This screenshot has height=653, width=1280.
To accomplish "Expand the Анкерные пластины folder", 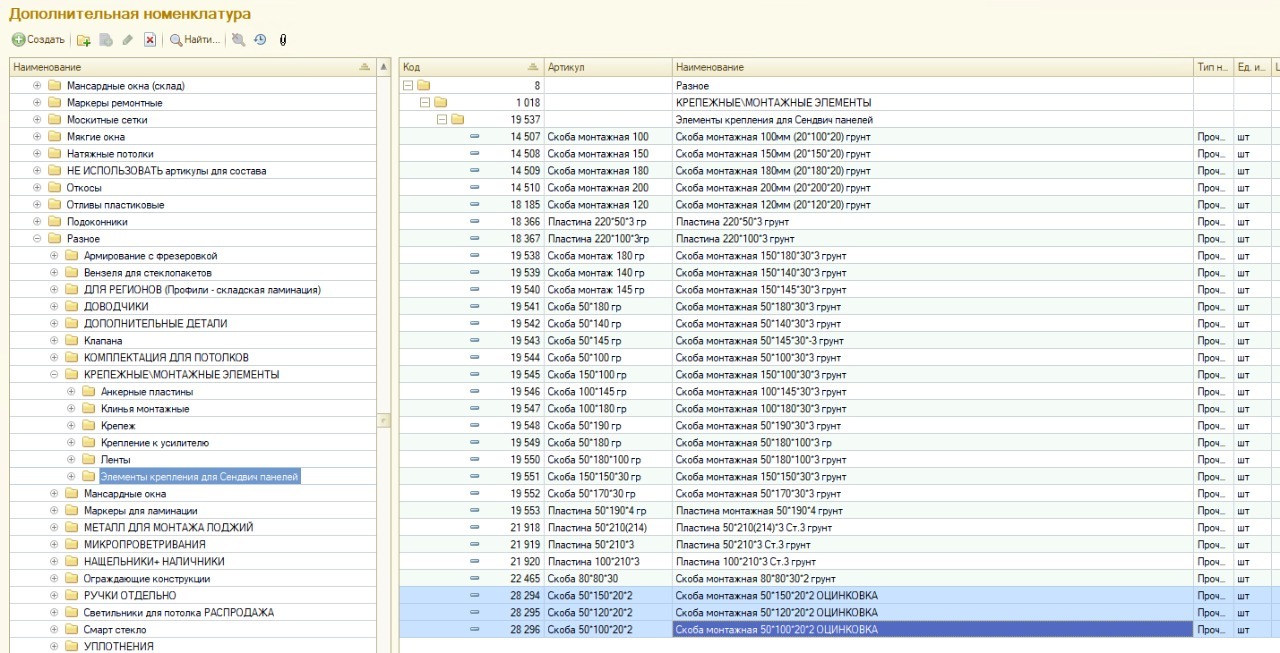I will coord(71,392).
